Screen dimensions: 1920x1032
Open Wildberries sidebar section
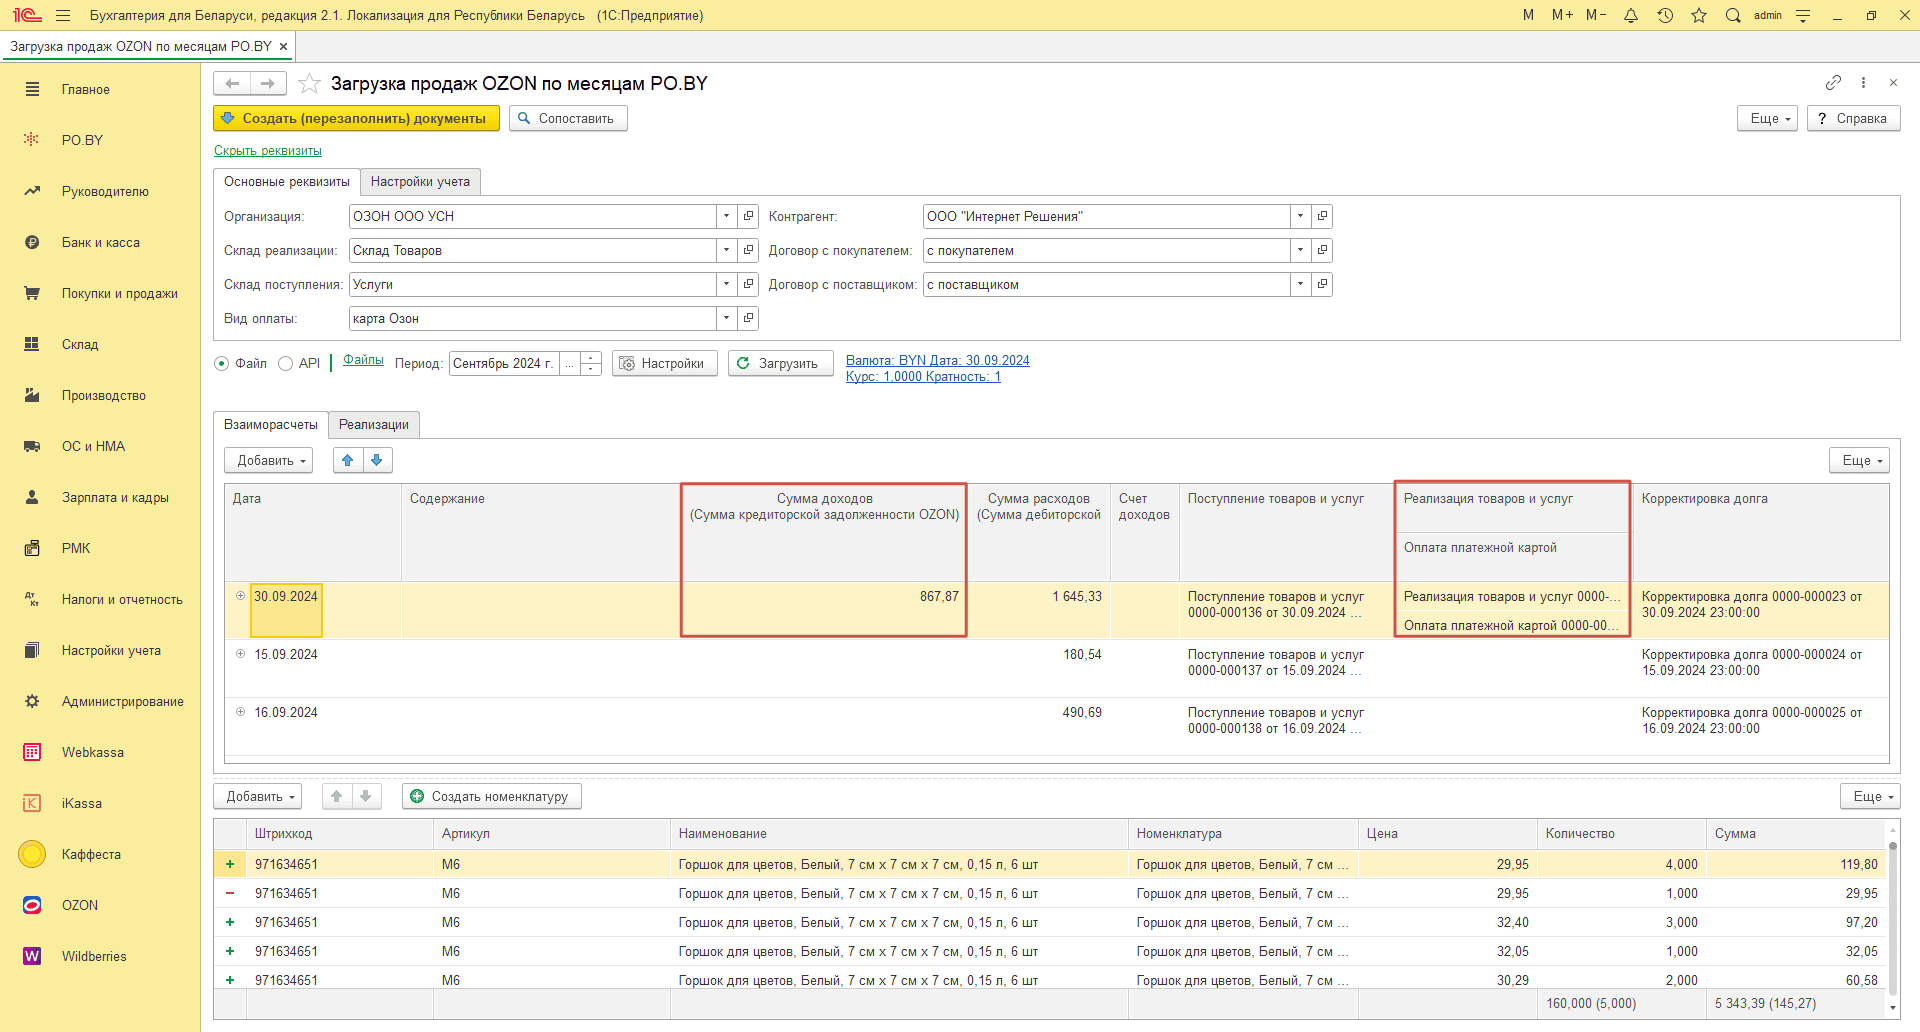(x=94, y=956)
